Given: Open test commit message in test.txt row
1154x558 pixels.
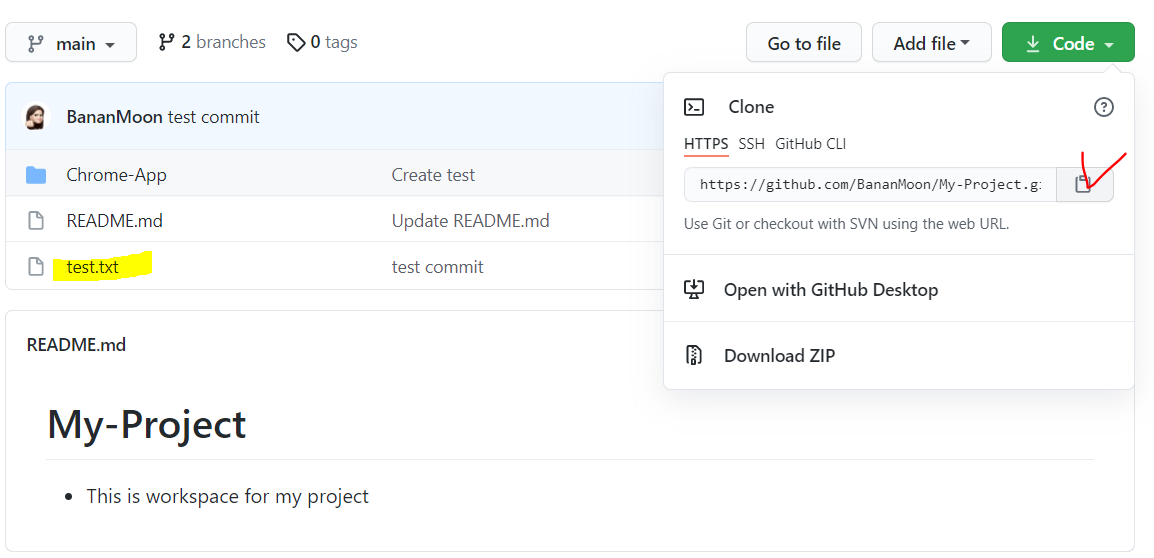Looking at the screenshot, I should click(x=437, y=266).
